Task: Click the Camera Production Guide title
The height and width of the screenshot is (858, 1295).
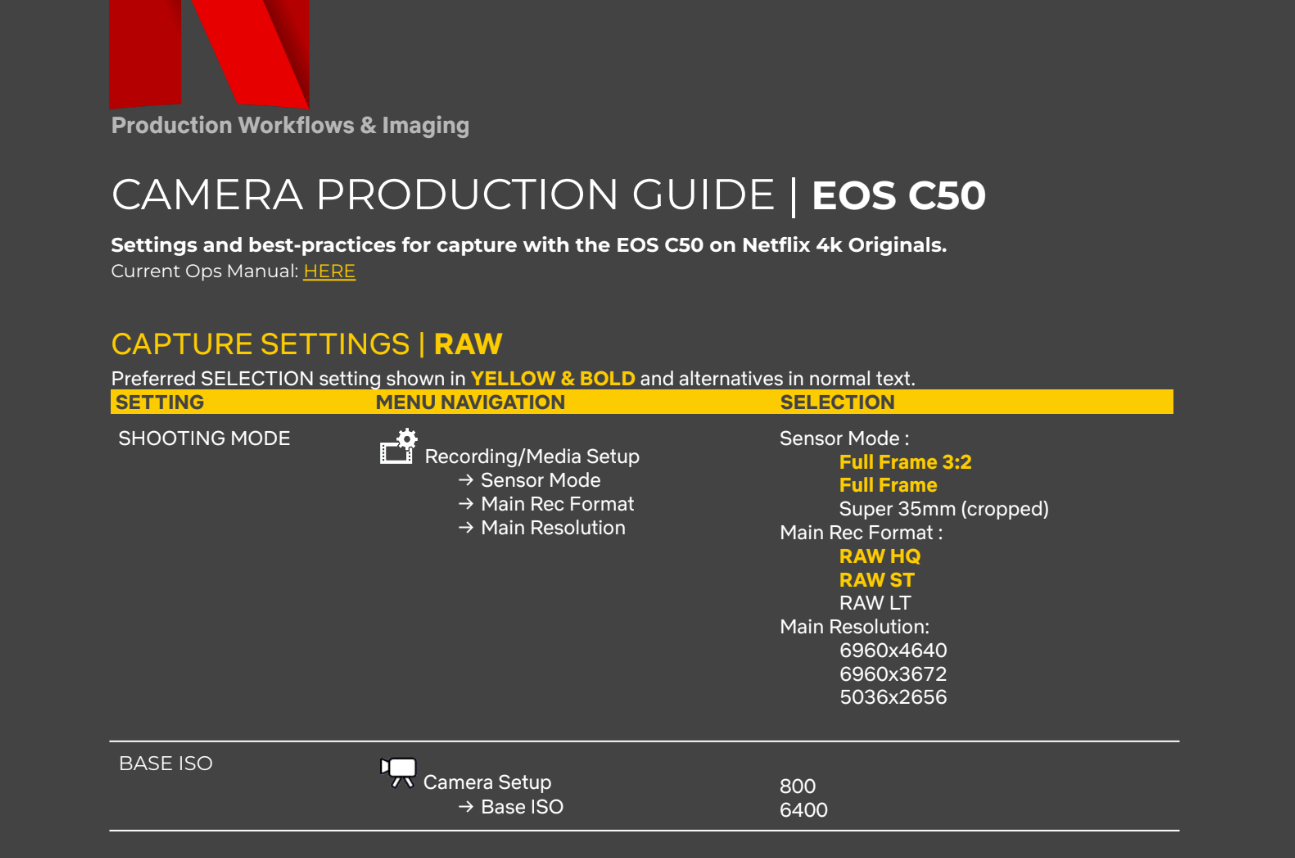Action: tap(548, 195)
